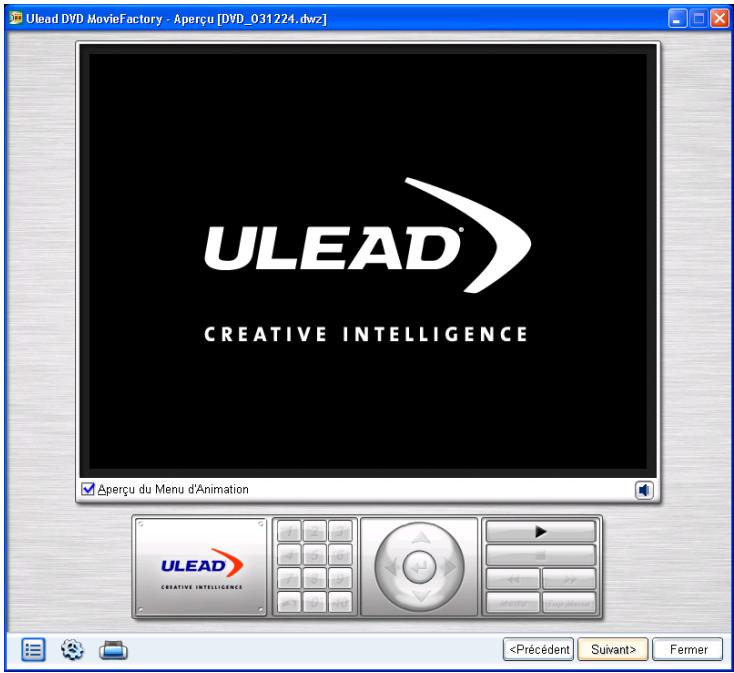Close window with the red X
The height and width of the screenshot is (673, 734).
pos(719,19)
